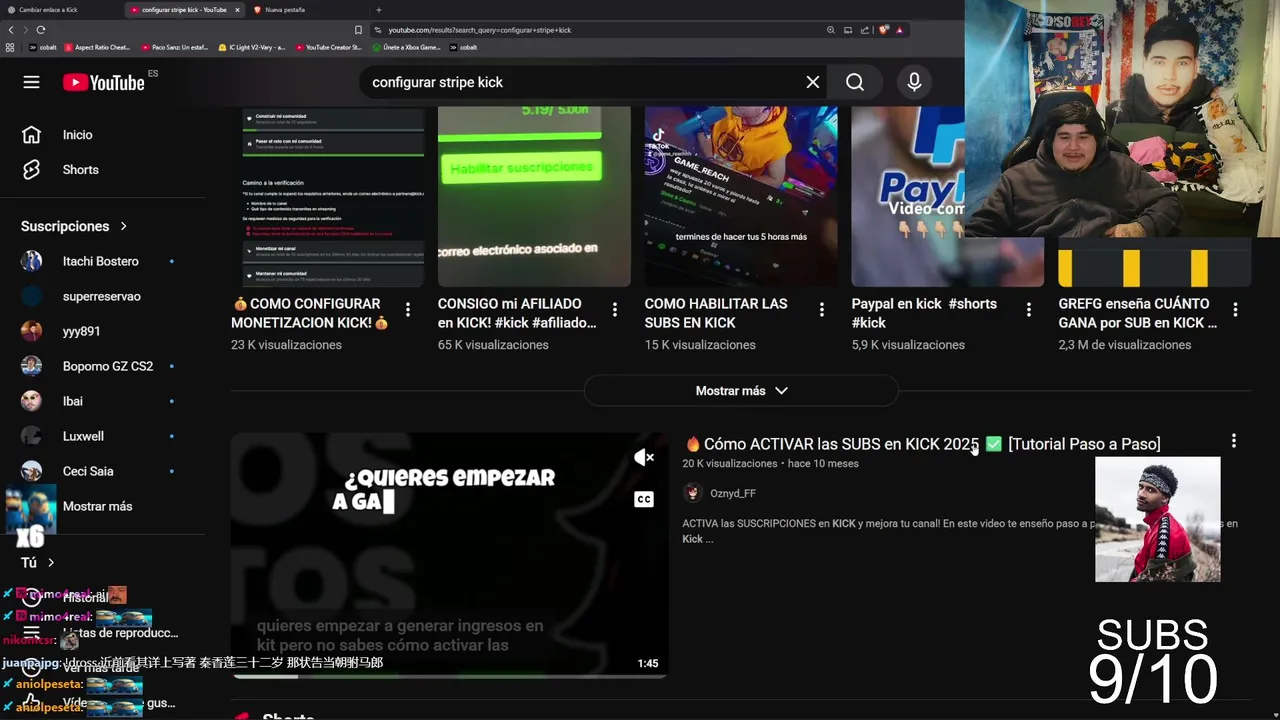The image size is (1280, 720).
Task: Open picture-in-picture icon in address bar
Action: click(848, 30)
